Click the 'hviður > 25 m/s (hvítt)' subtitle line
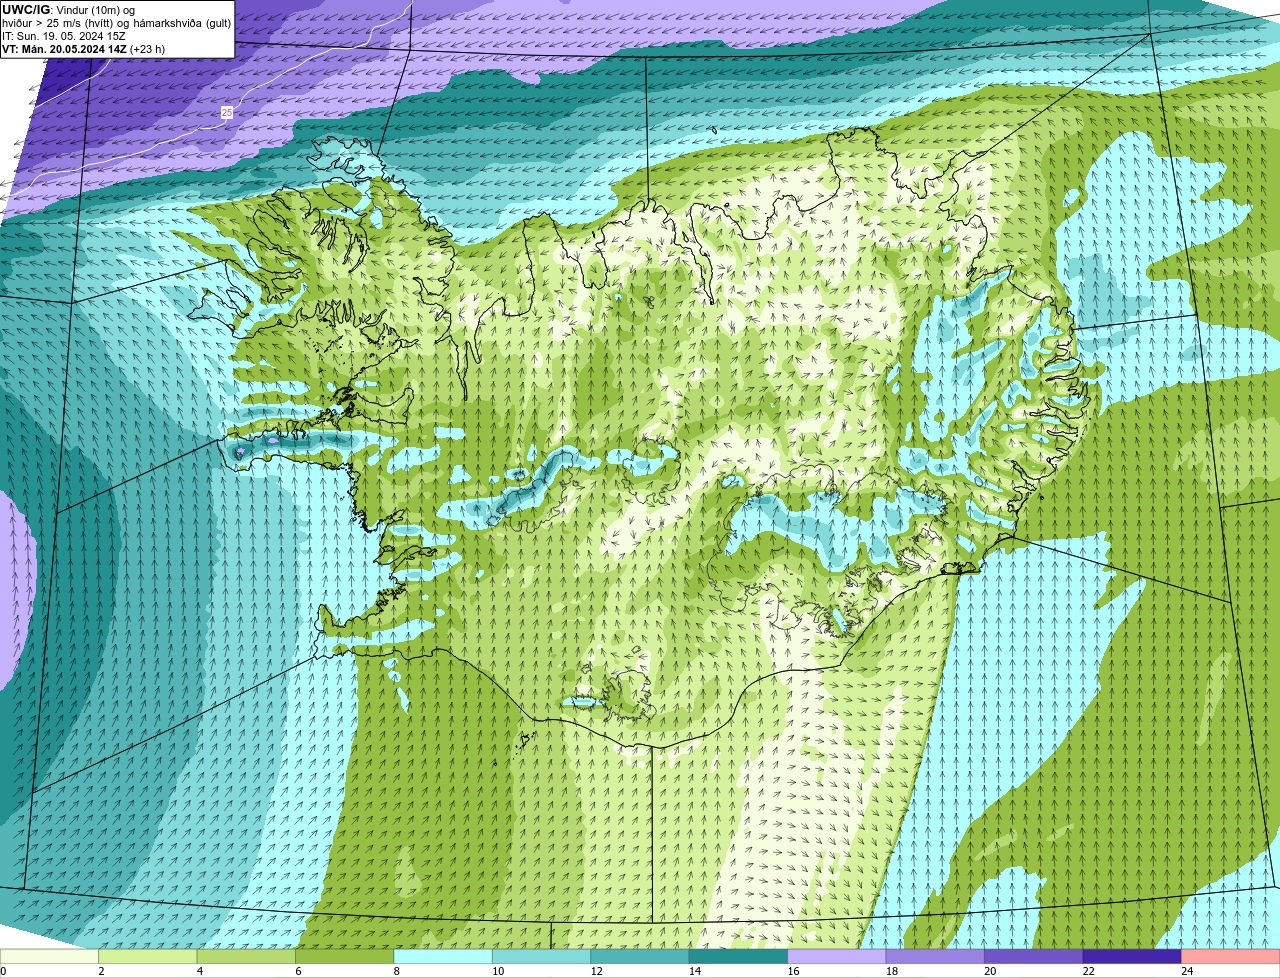 point(116,22)
